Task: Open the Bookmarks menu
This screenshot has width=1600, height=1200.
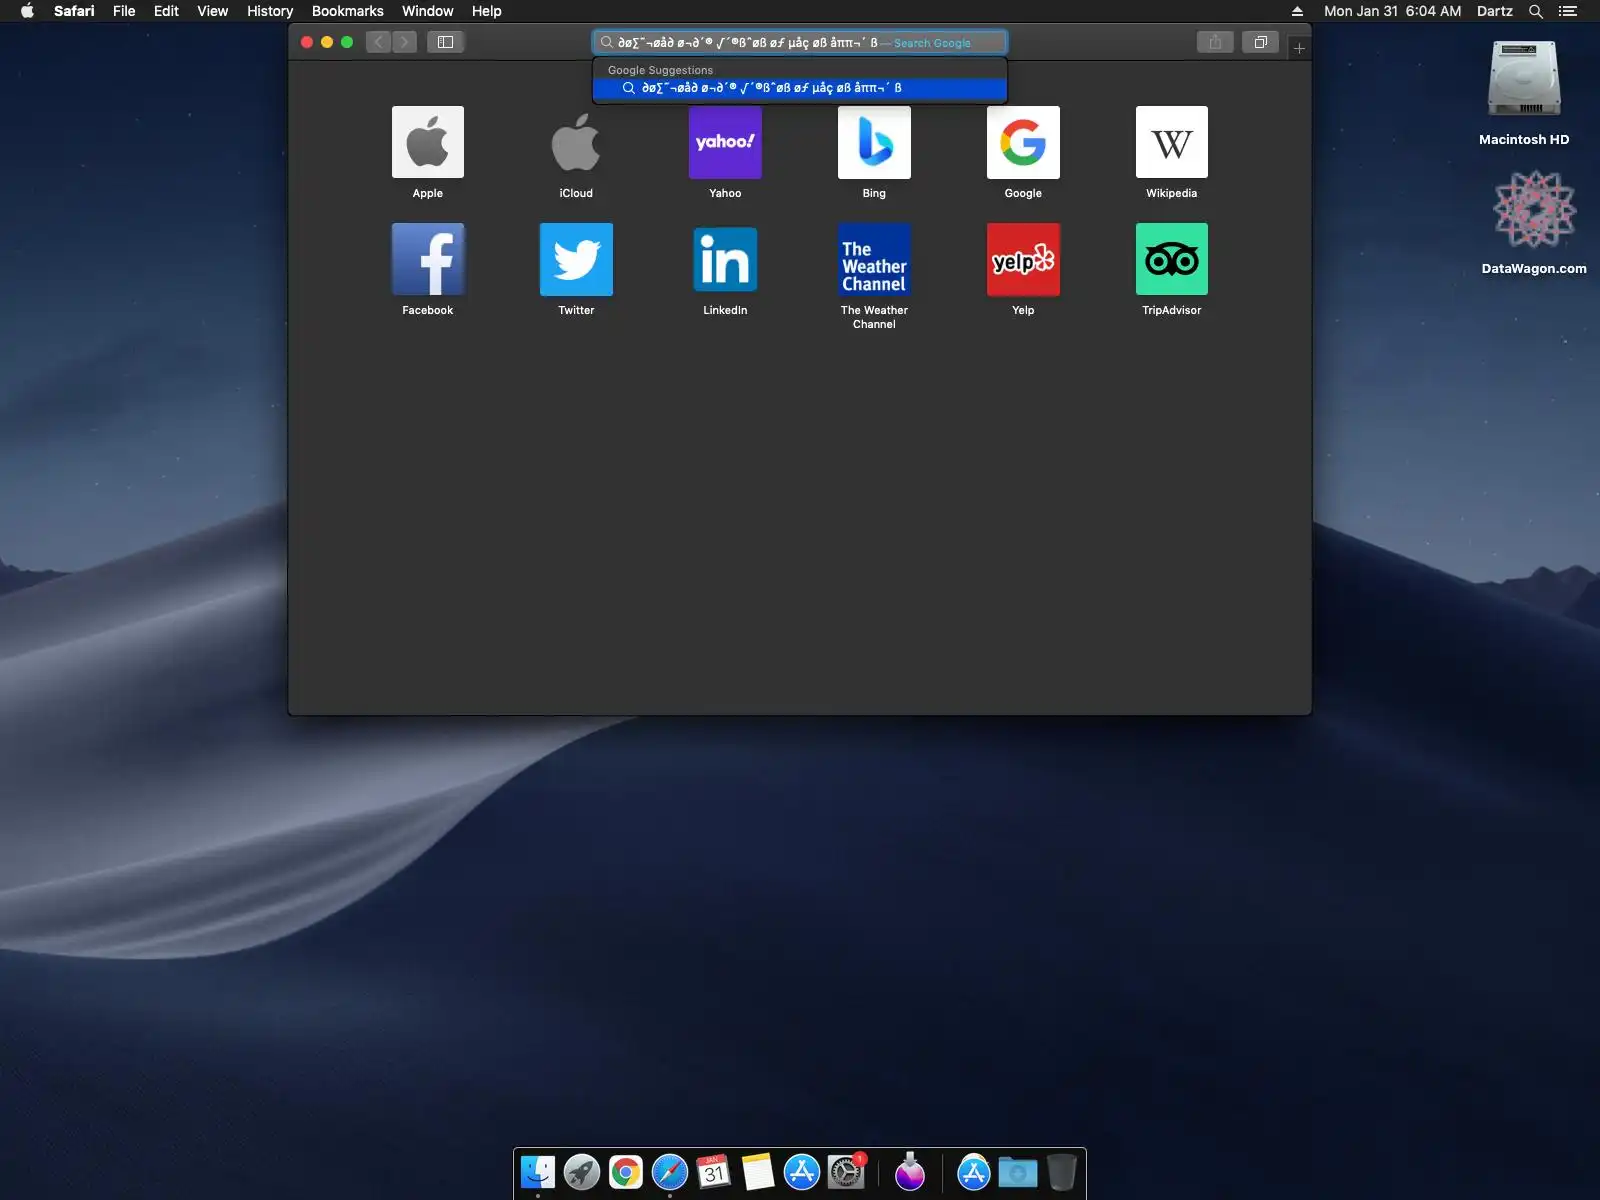Action: [x=348, y=11]
